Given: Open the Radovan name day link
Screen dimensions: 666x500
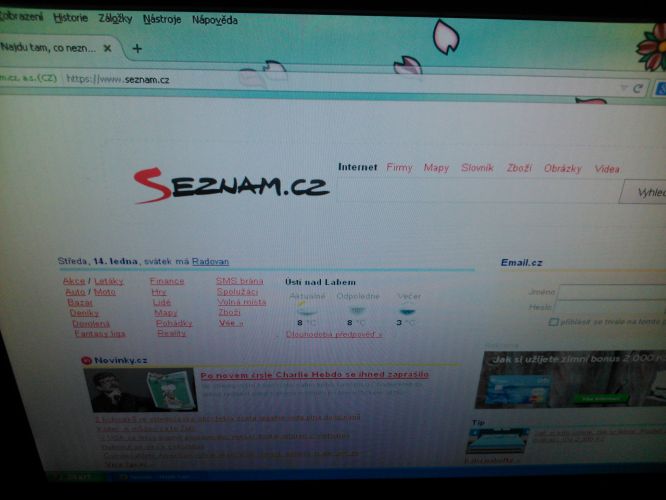Looking at the screenshot, I should tap(210, 261).
